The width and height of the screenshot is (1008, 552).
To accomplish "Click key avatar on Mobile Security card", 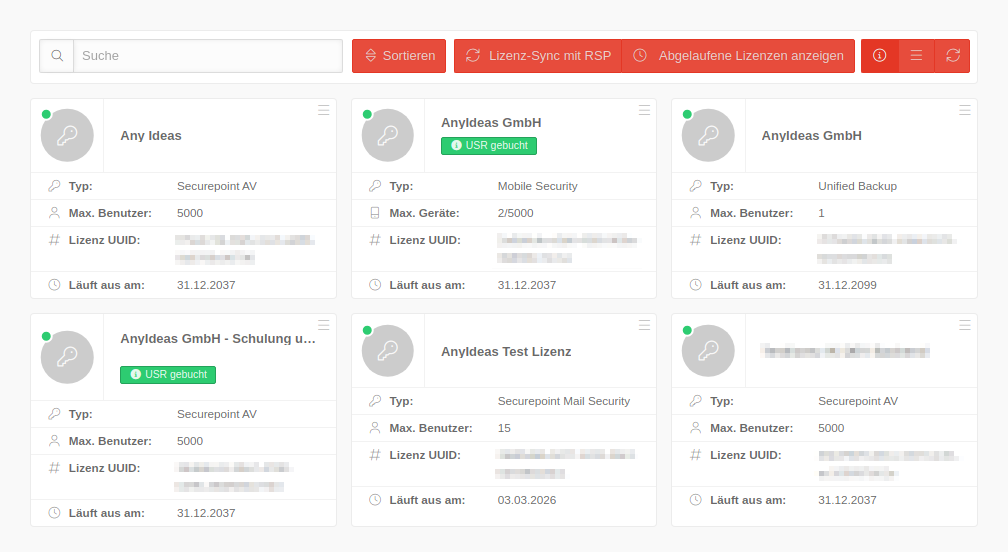I will (x=388, y=135).
